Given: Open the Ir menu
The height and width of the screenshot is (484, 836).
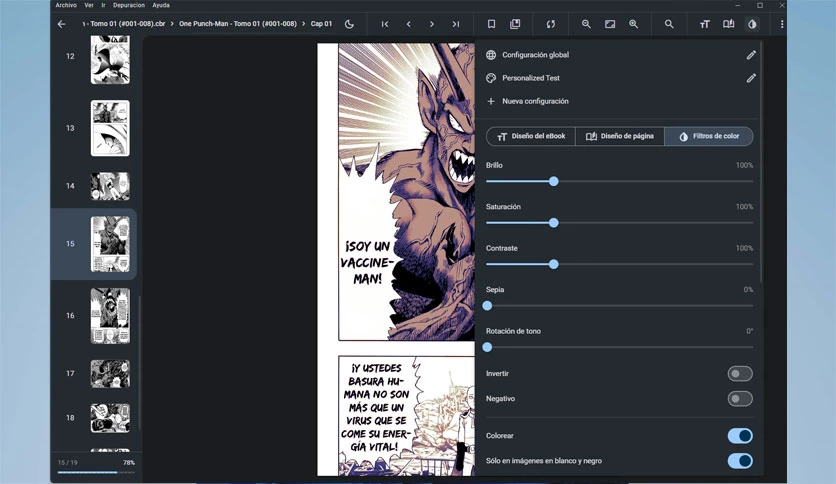Looking at the screenshot, I should click(103, 5).
